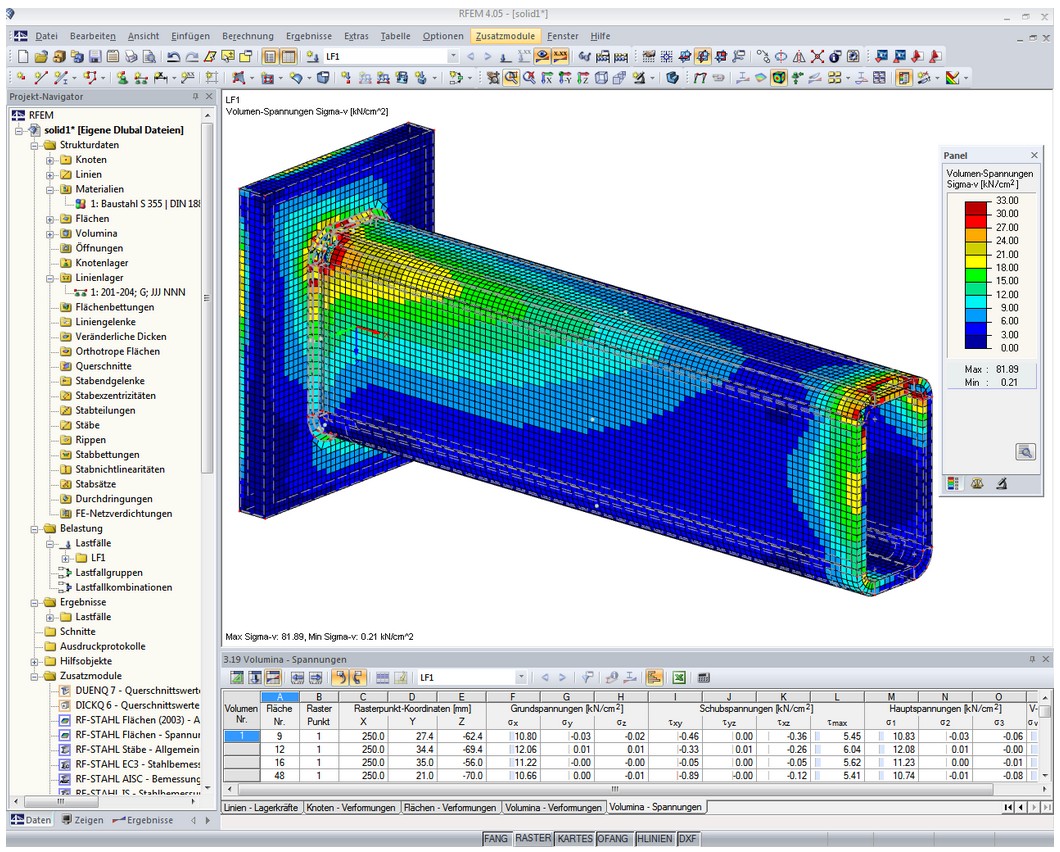Open the LF1 load case dropdown in toolbar
Viewport: 1060px width, 852px height.
click(454, 57)
